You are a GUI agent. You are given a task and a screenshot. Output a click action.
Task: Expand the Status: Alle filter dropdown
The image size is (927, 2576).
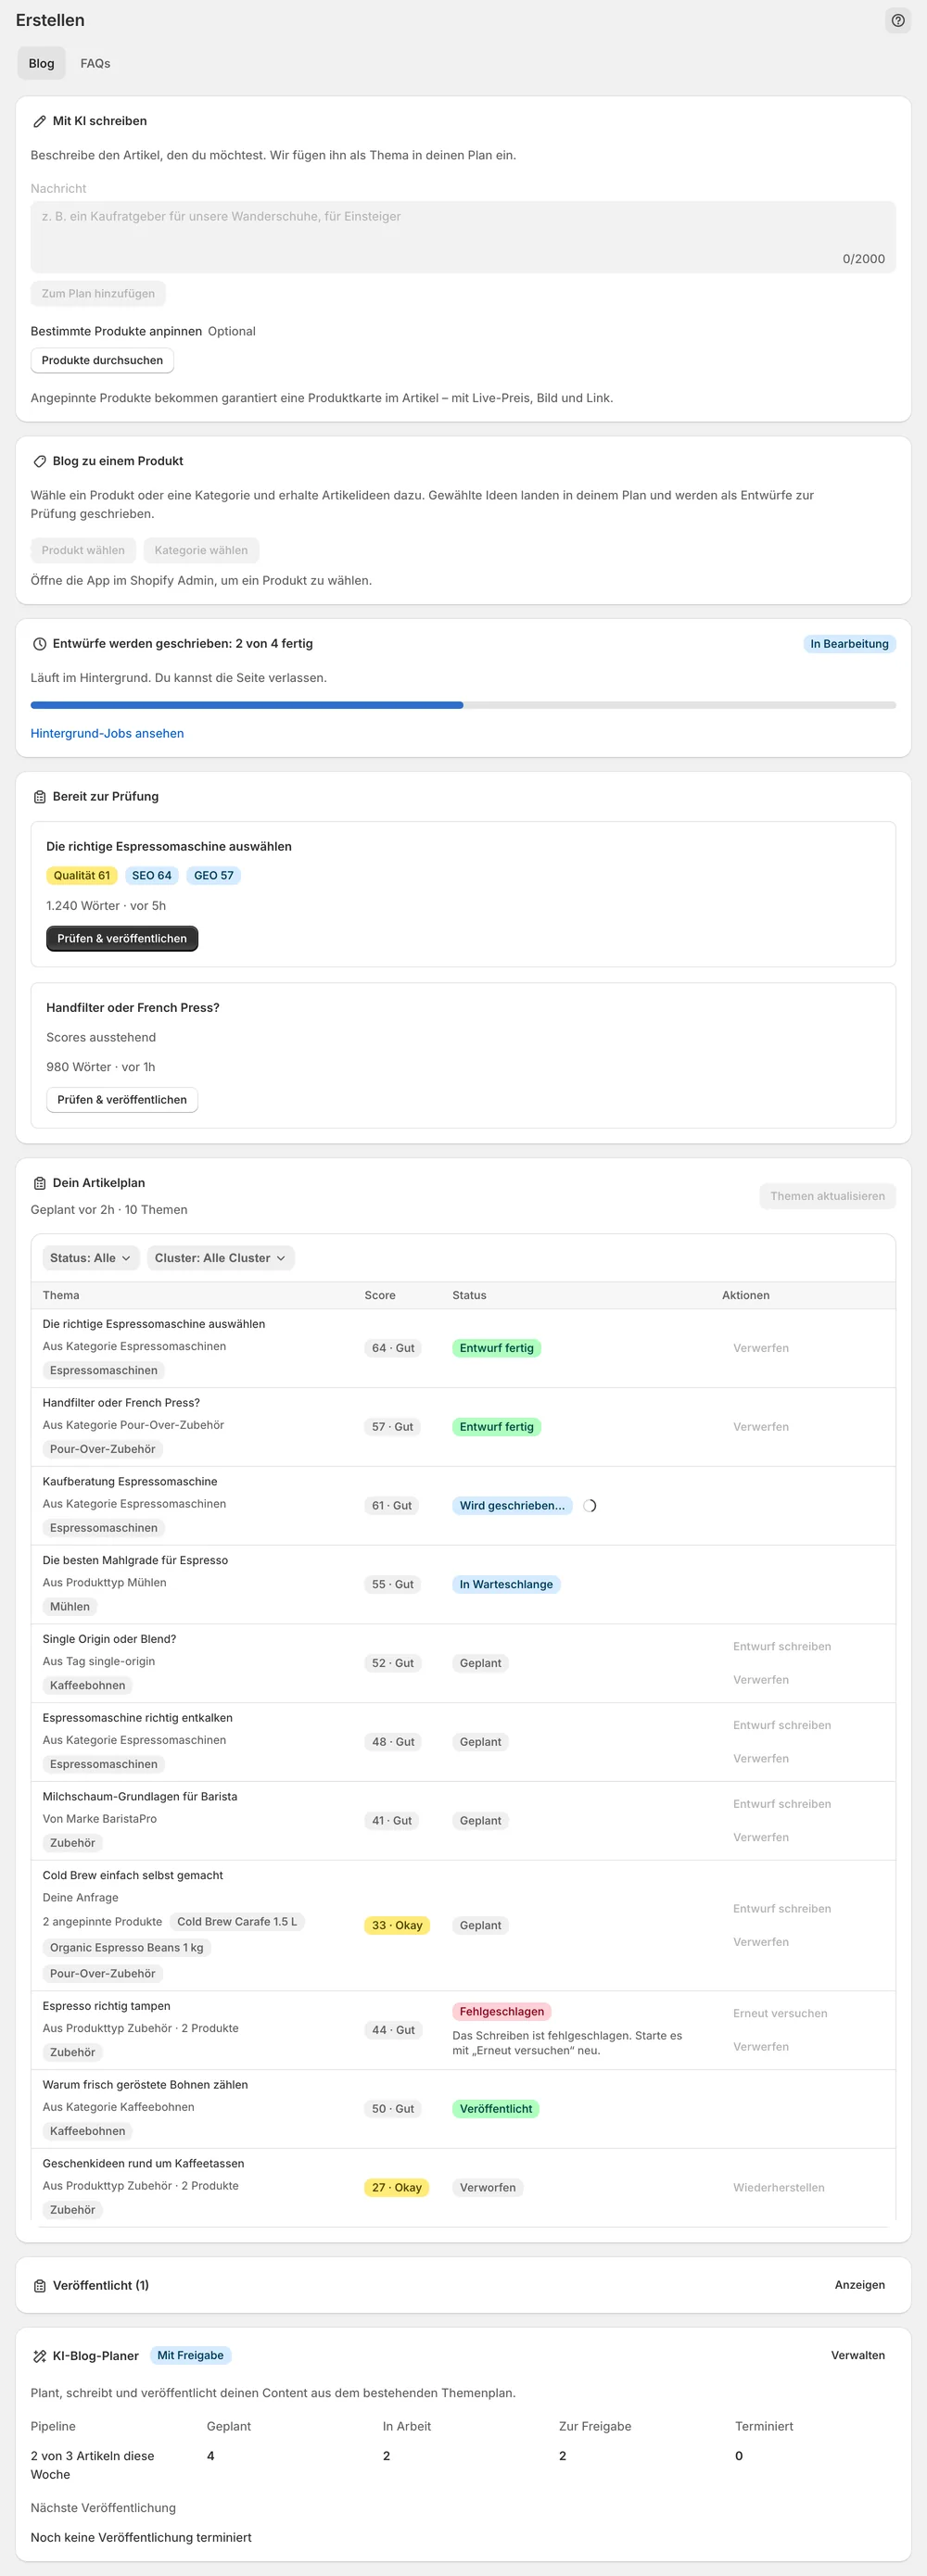(91, 1258)
